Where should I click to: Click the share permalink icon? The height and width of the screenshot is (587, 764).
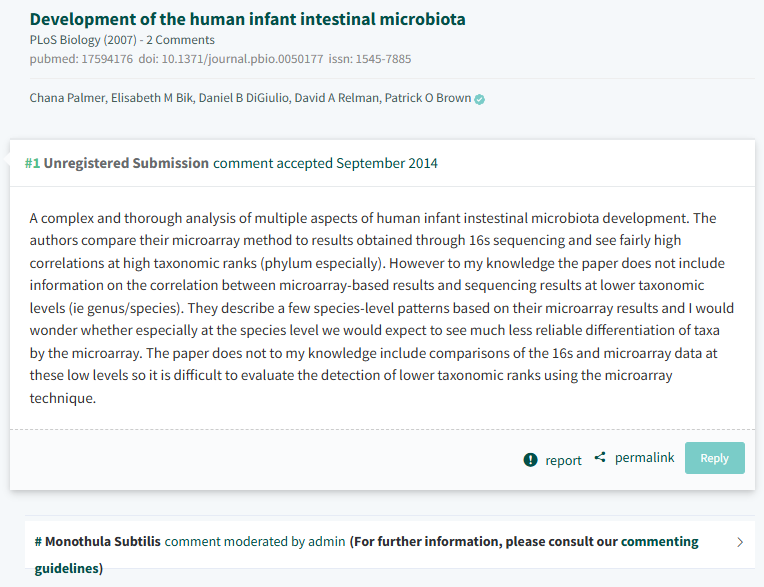[x=600, y=458]
